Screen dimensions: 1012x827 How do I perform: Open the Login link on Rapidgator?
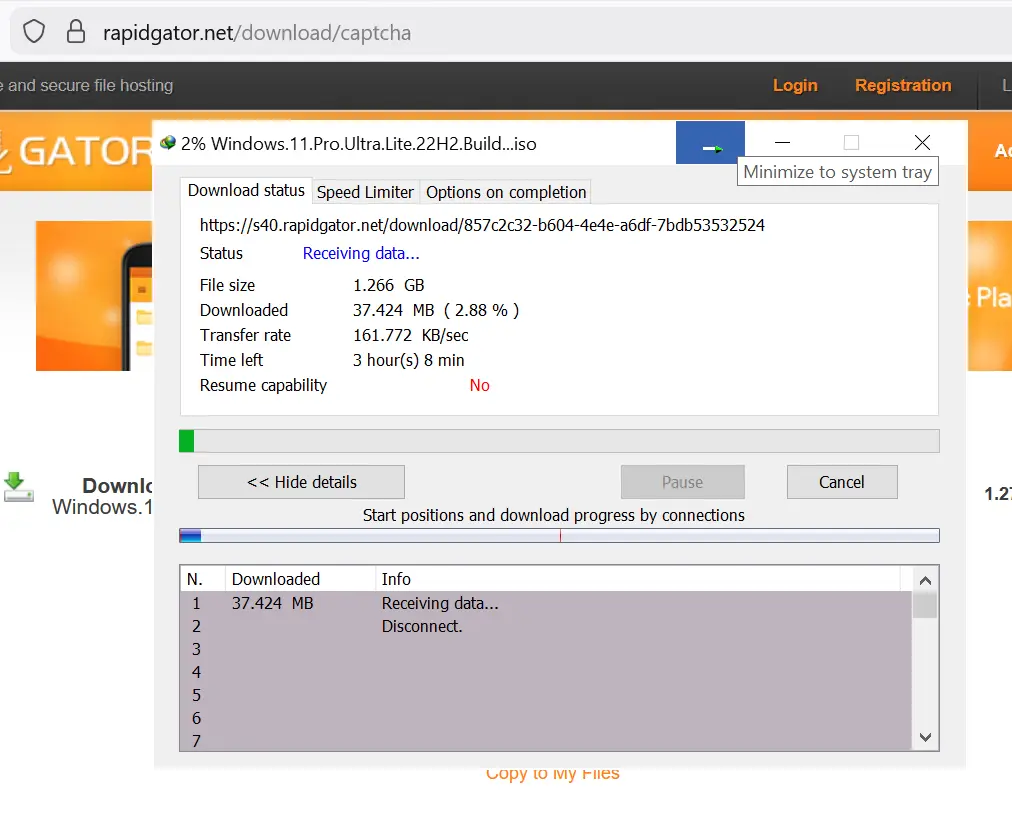pos(795,85)
